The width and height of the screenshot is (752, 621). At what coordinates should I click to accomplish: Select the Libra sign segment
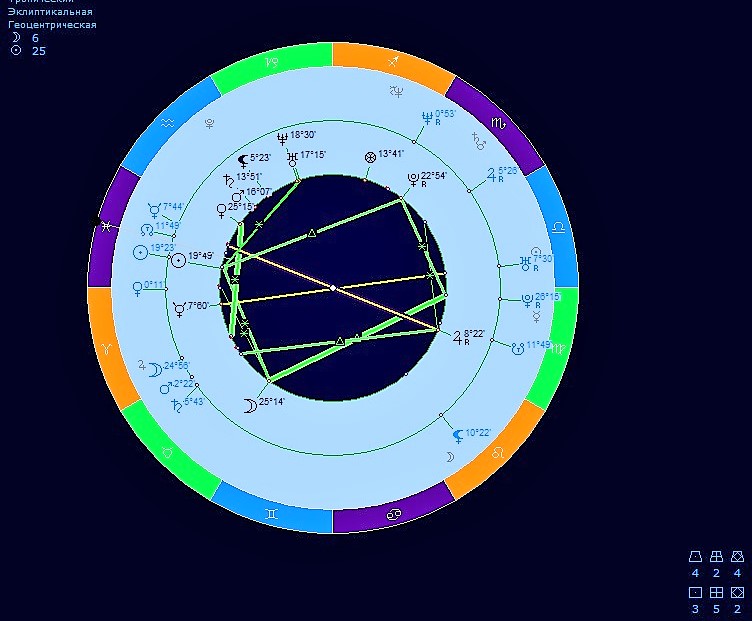[558, 227]
